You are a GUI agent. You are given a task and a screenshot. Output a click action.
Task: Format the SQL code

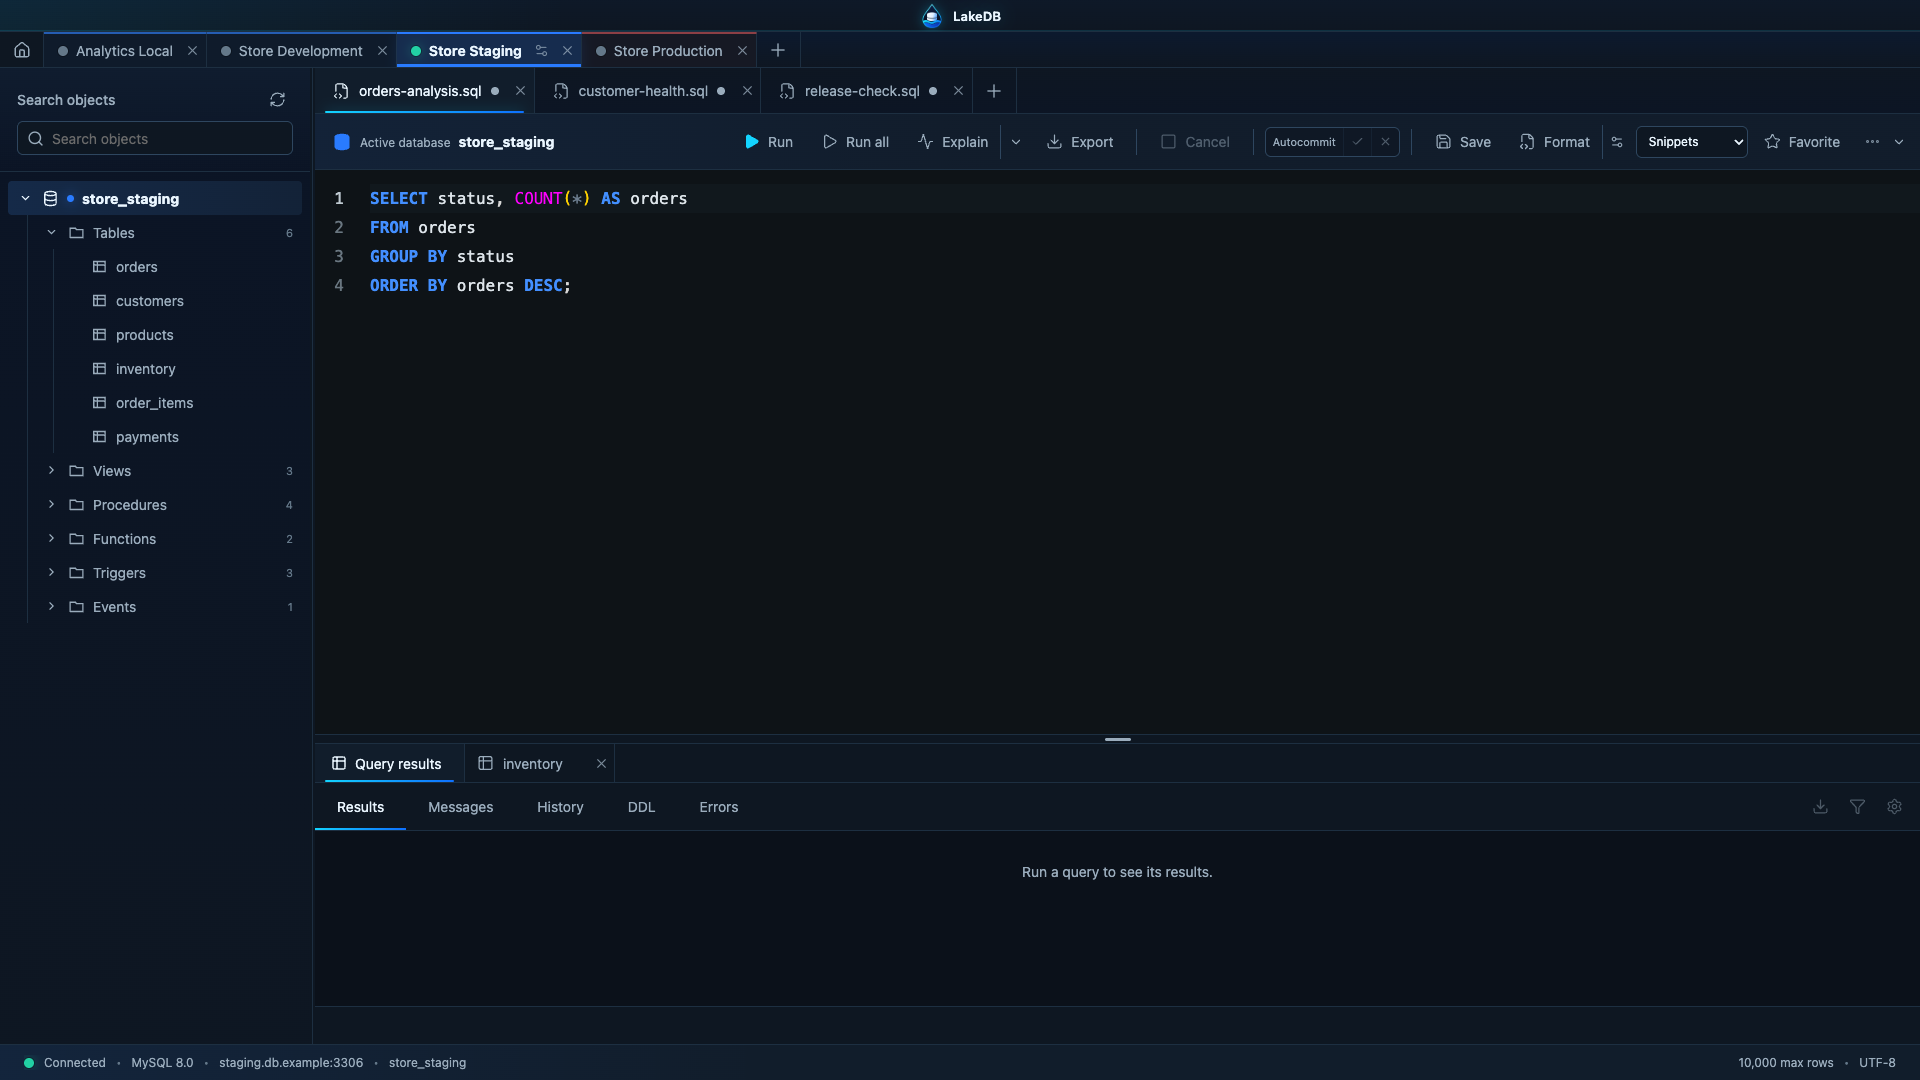(x=1554, y=142)
